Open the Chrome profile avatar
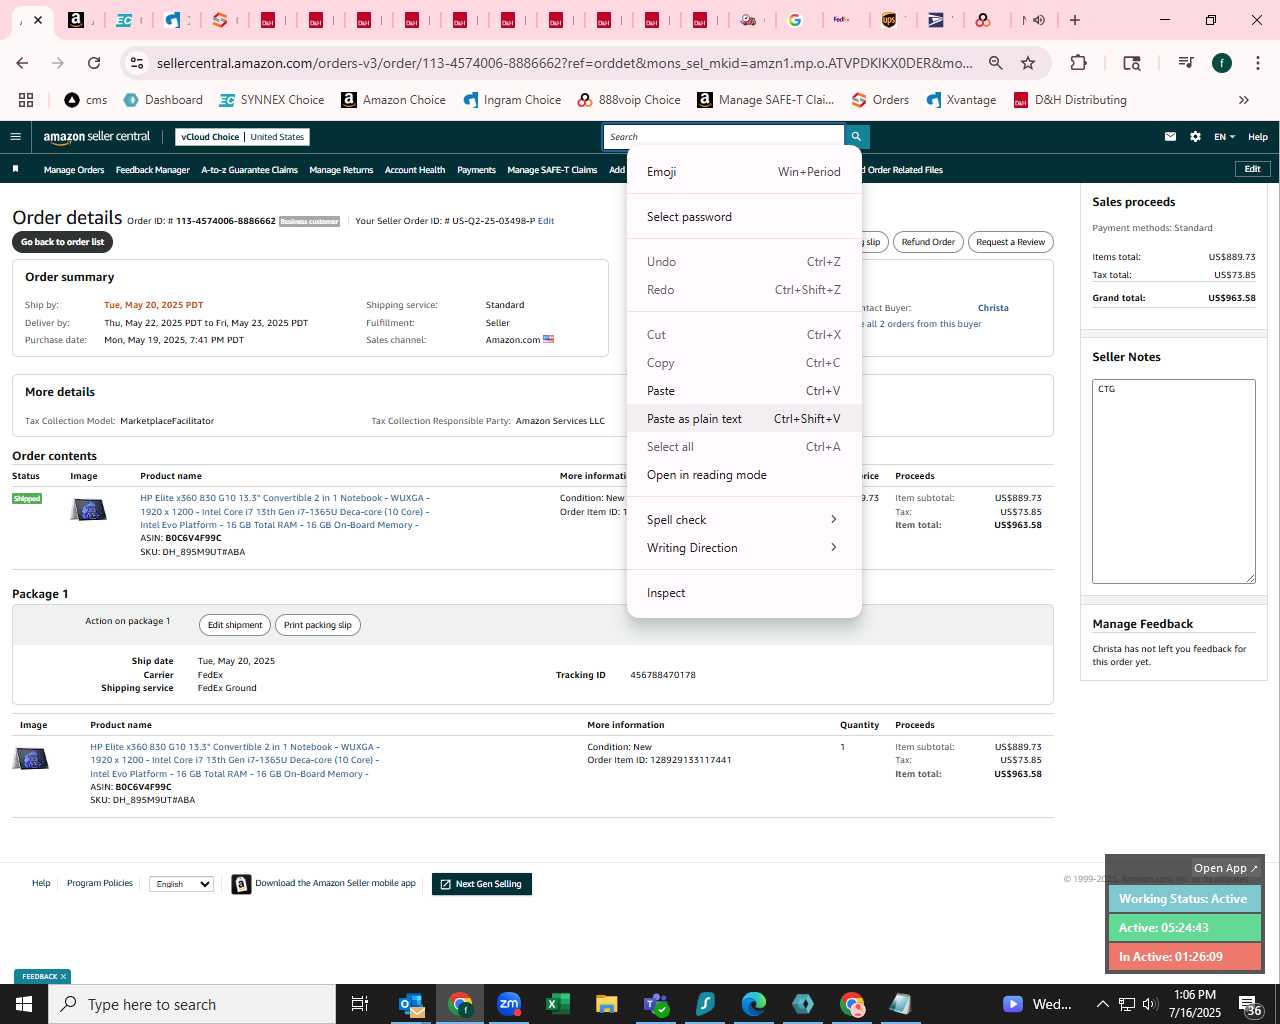This screenshot has width=1280, height=1024. point(1222,63)
